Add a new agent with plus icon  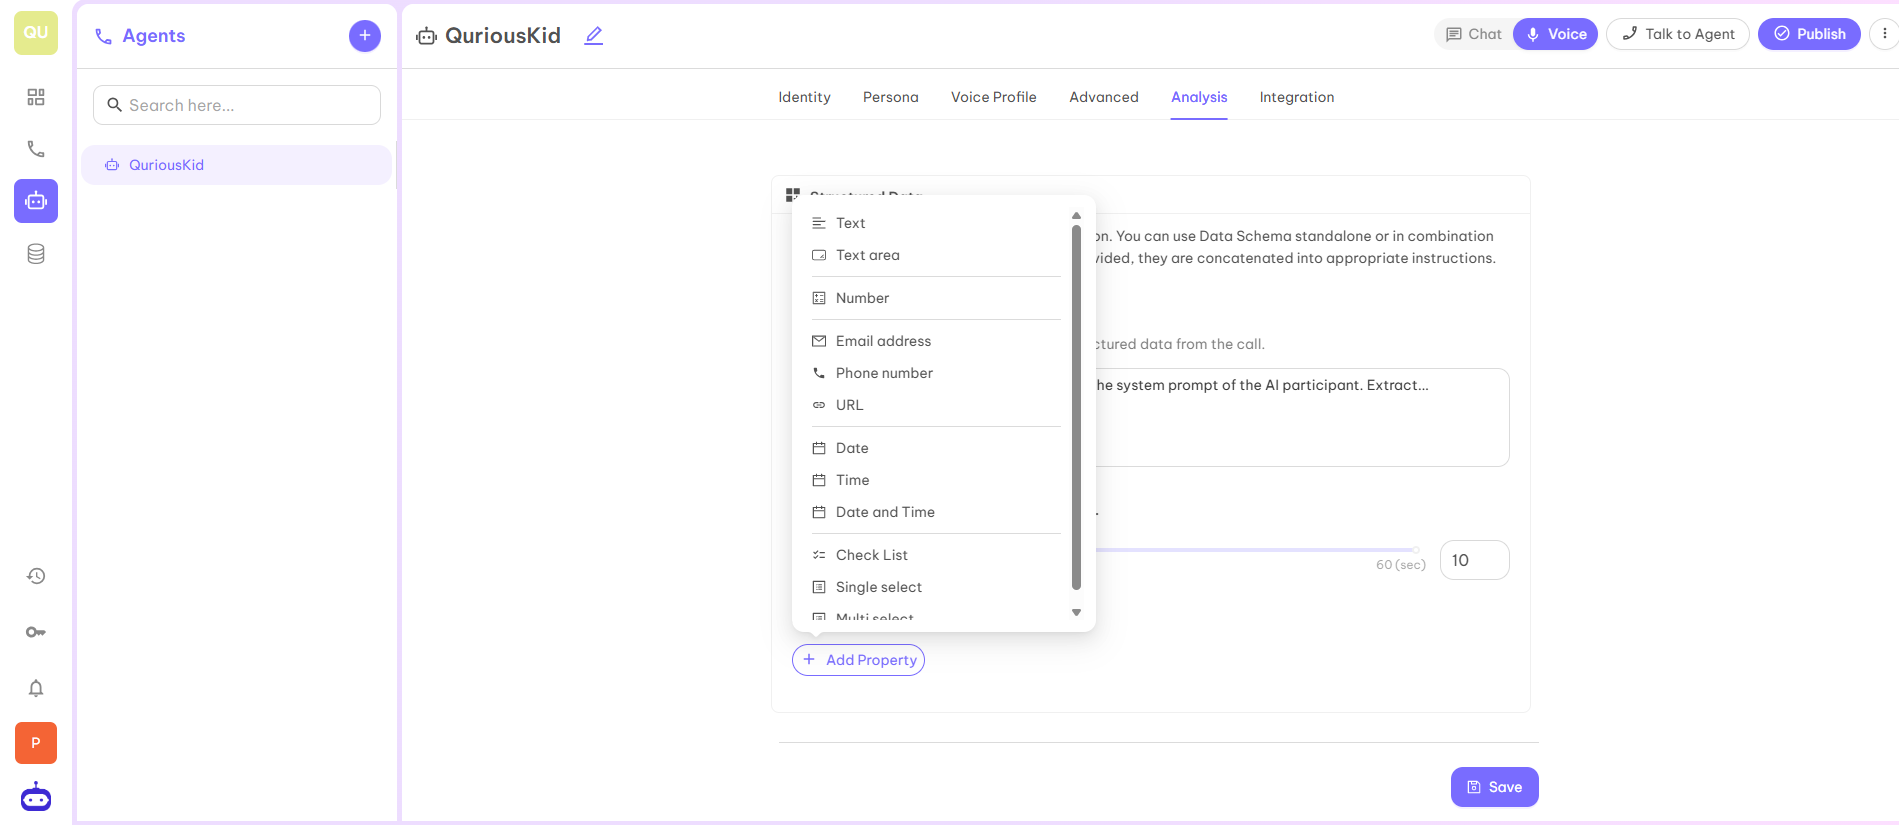365,36
